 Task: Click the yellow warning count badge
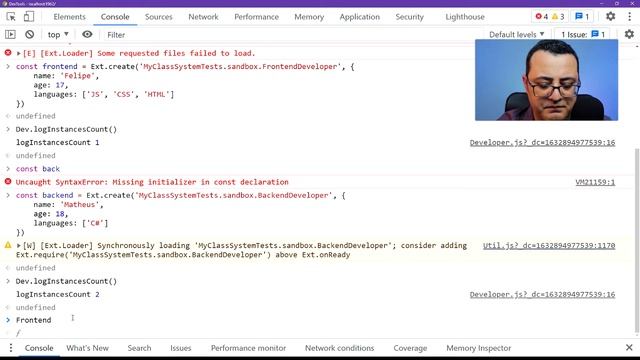coord(558,17)
